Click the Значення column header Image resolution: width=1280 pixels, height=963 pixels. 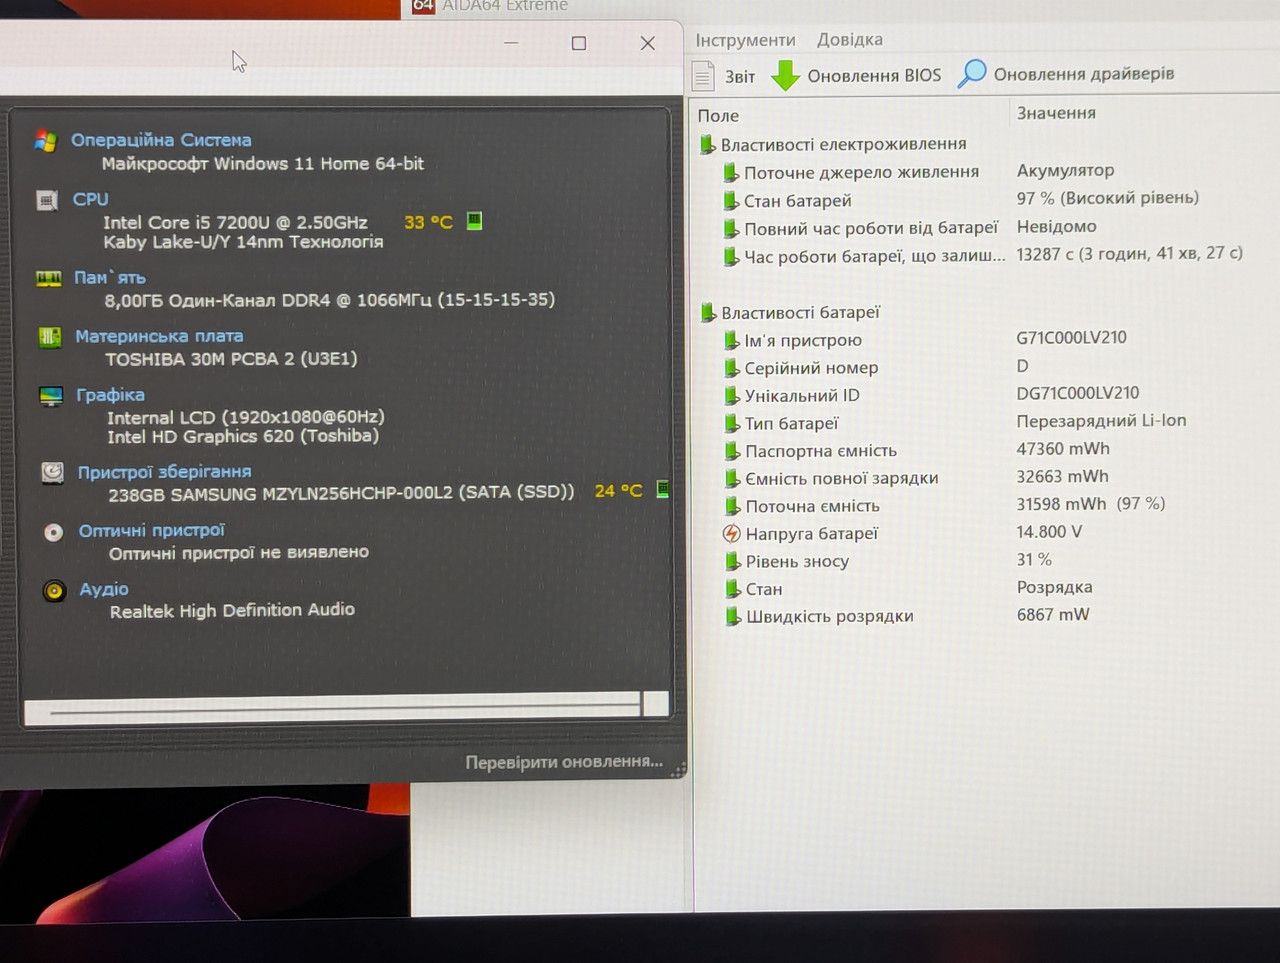click(x=1056, y=113)
